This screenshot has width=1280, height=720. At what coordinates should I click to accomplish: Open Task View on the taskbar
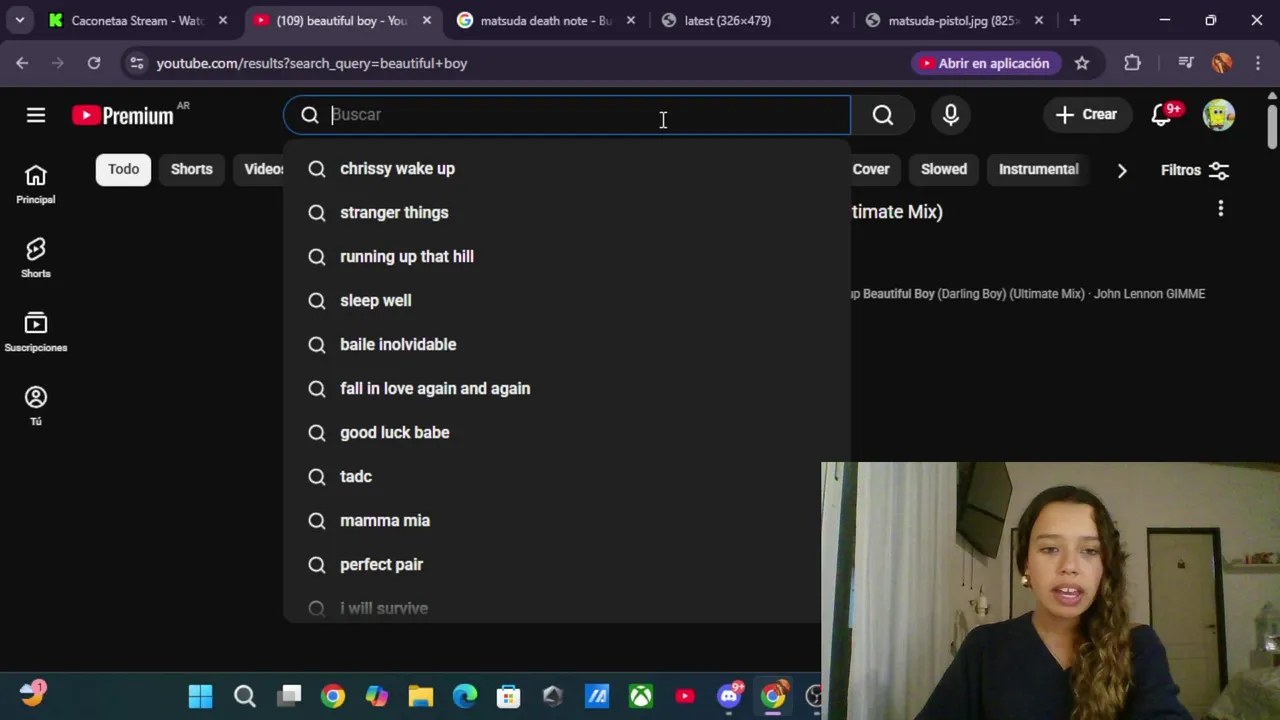pyautogui.click(x=290, y=696)
